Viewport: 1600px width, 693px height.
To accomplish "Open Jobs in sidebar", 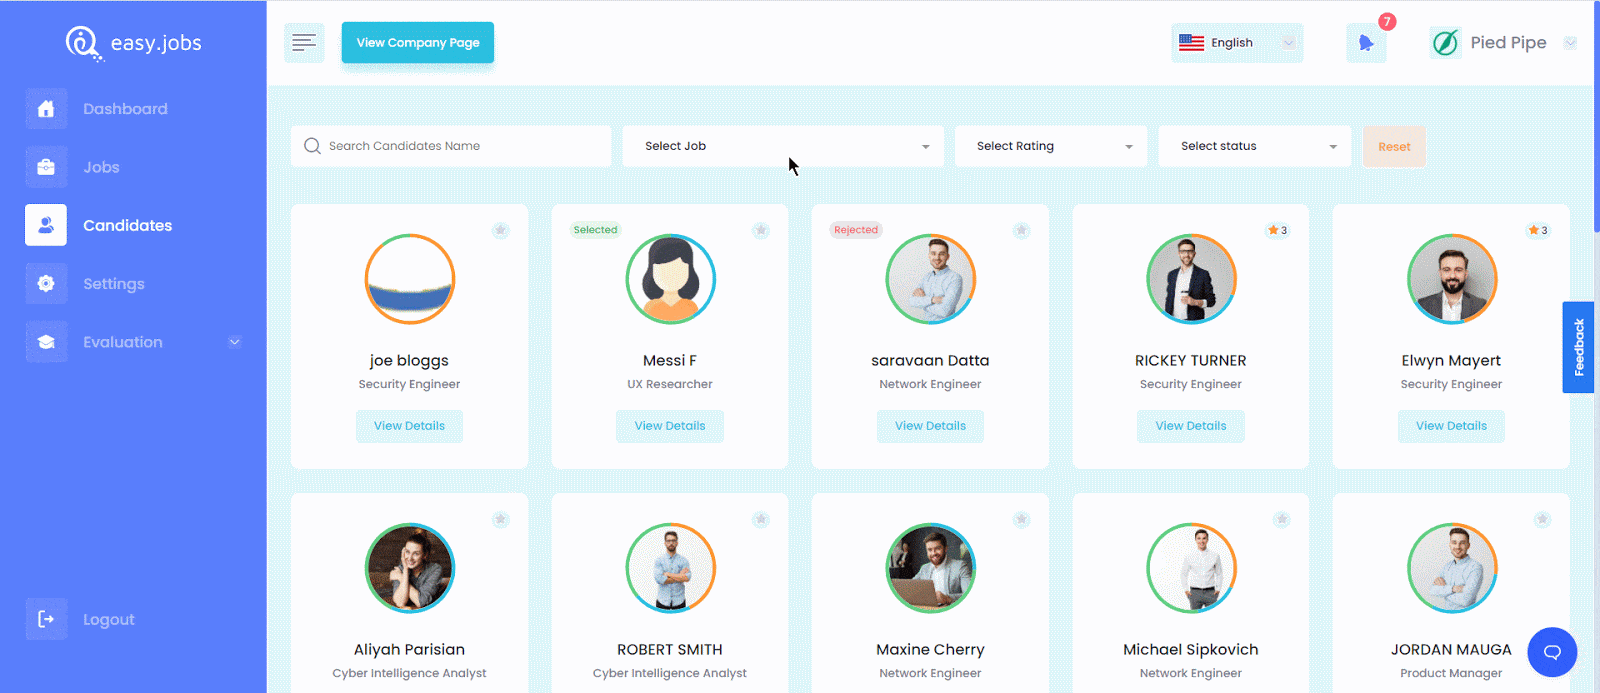I will coord(101,167).
